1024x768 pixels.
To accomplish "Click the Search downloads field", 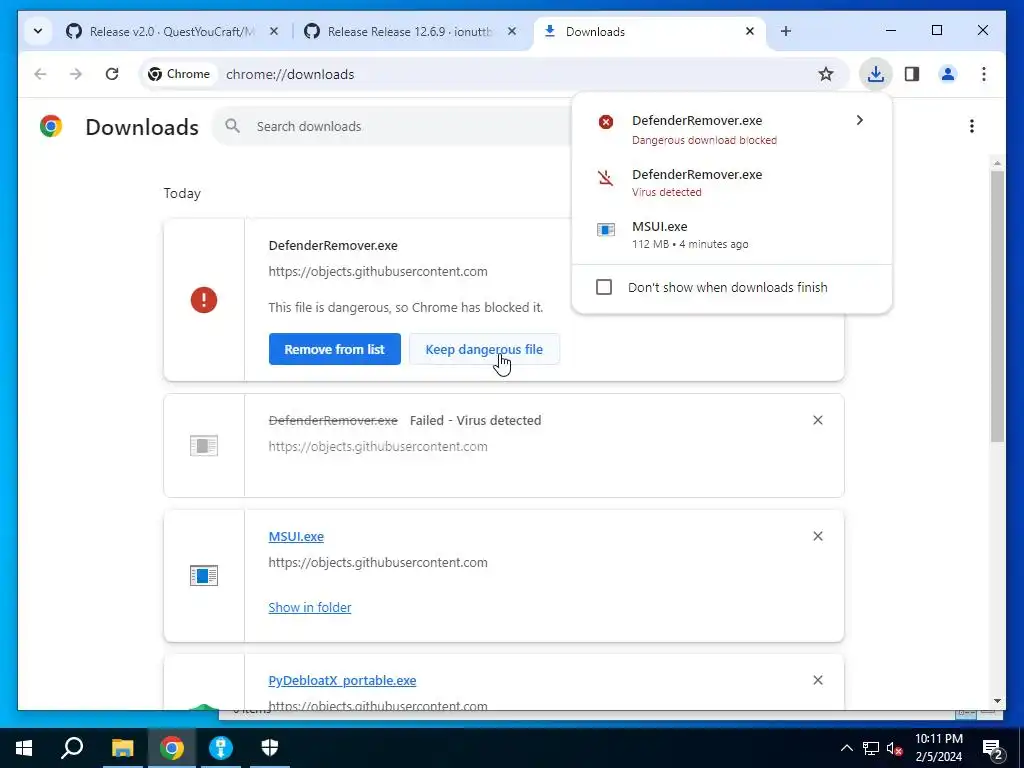I will point(392,126).
